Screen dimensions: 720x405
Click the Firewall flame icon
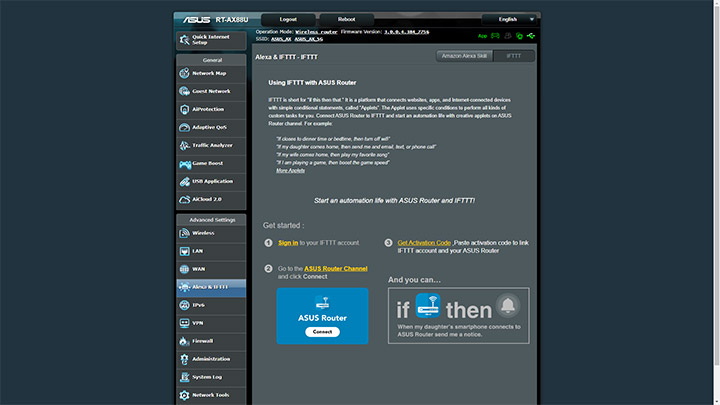pyautogui.click(x=185, y=341)
